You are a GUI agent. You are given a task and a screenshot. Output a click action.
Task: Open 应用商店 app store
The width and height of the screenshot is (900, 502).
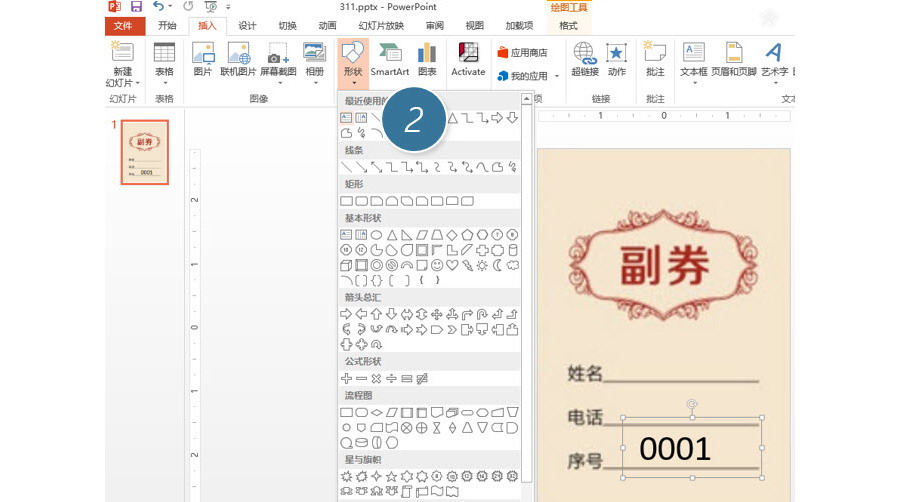pos(522,53)
